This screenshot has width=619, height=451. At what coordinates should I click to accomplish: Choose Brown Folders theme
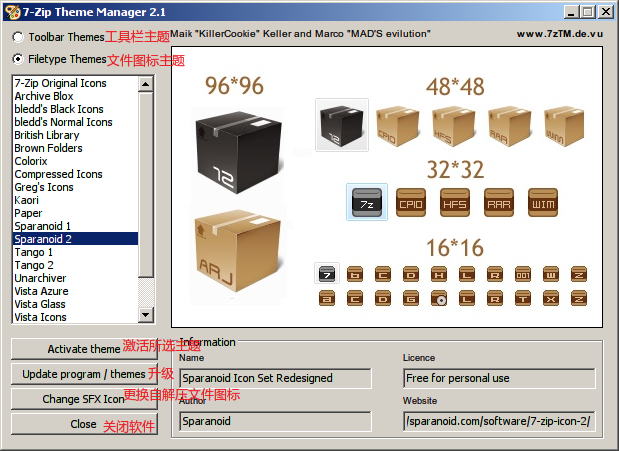pyautogui.click(x=76, y=148)
